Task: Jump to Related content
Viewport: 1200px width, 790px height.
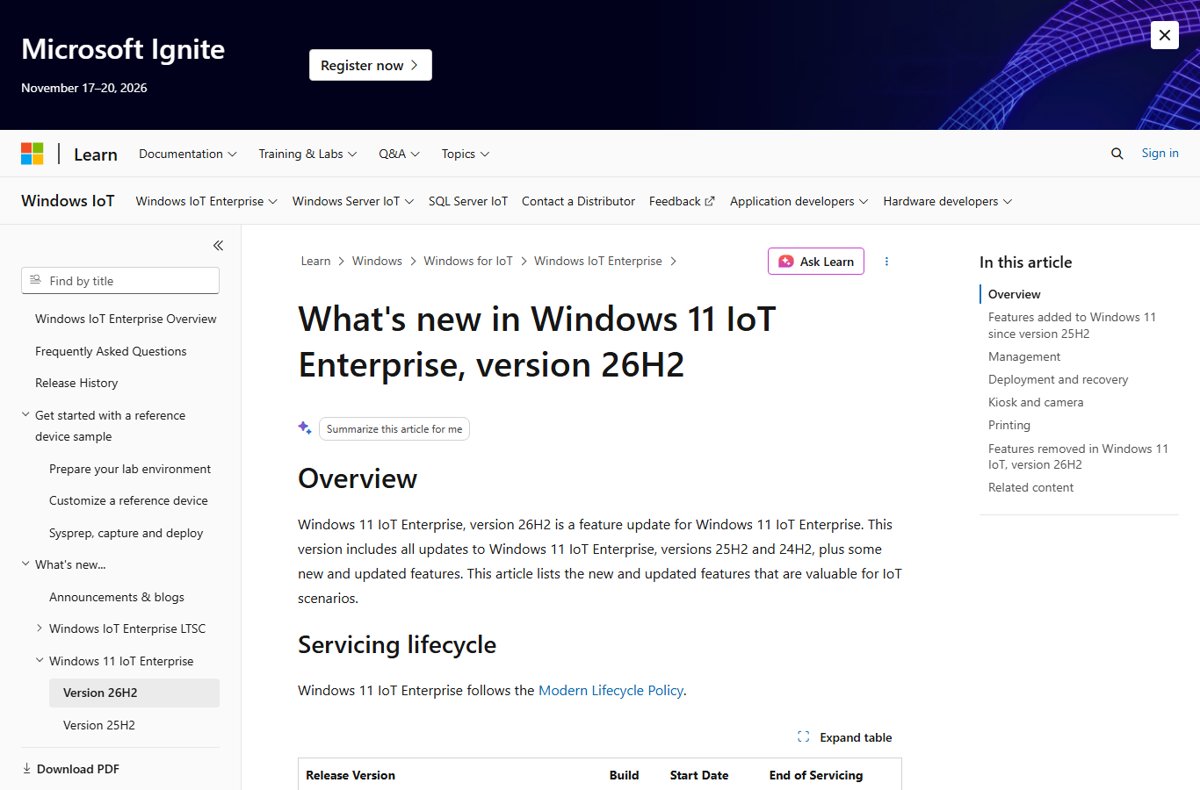Action: (x=1031, y=487)
